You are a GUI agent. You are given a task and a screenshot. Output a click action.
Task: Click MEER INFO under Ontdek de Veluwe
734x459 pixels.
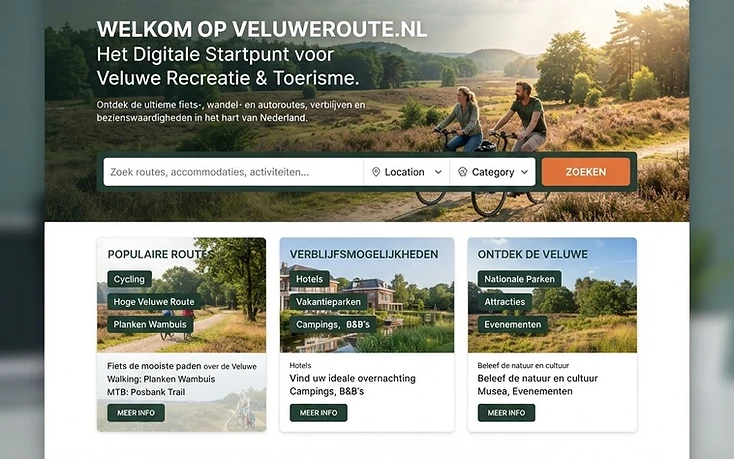click(506, 413)
